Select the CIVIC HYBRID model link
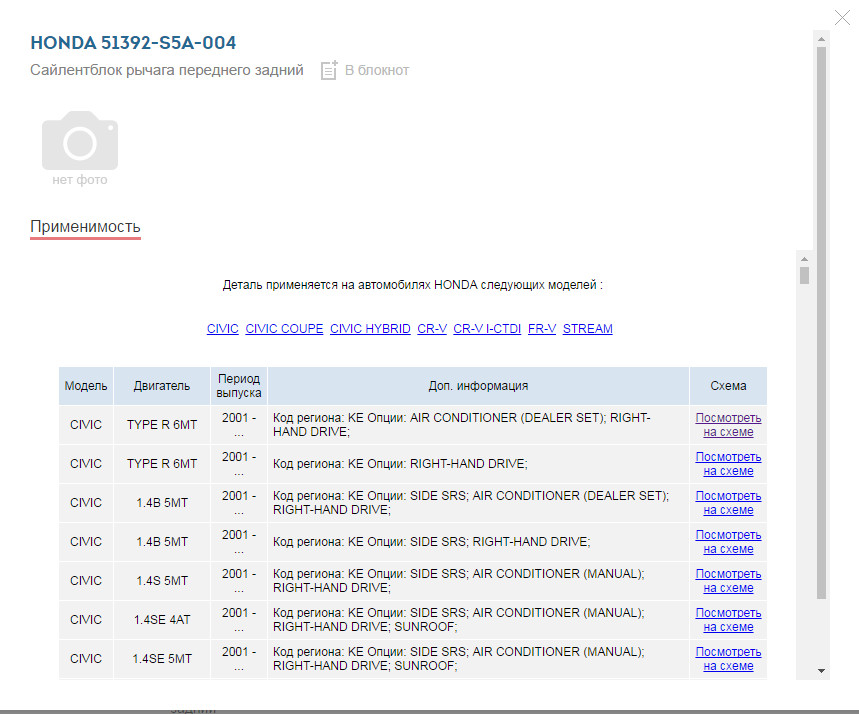The height and width of the screenshot is (714, 859). click(x=370, y=329)
